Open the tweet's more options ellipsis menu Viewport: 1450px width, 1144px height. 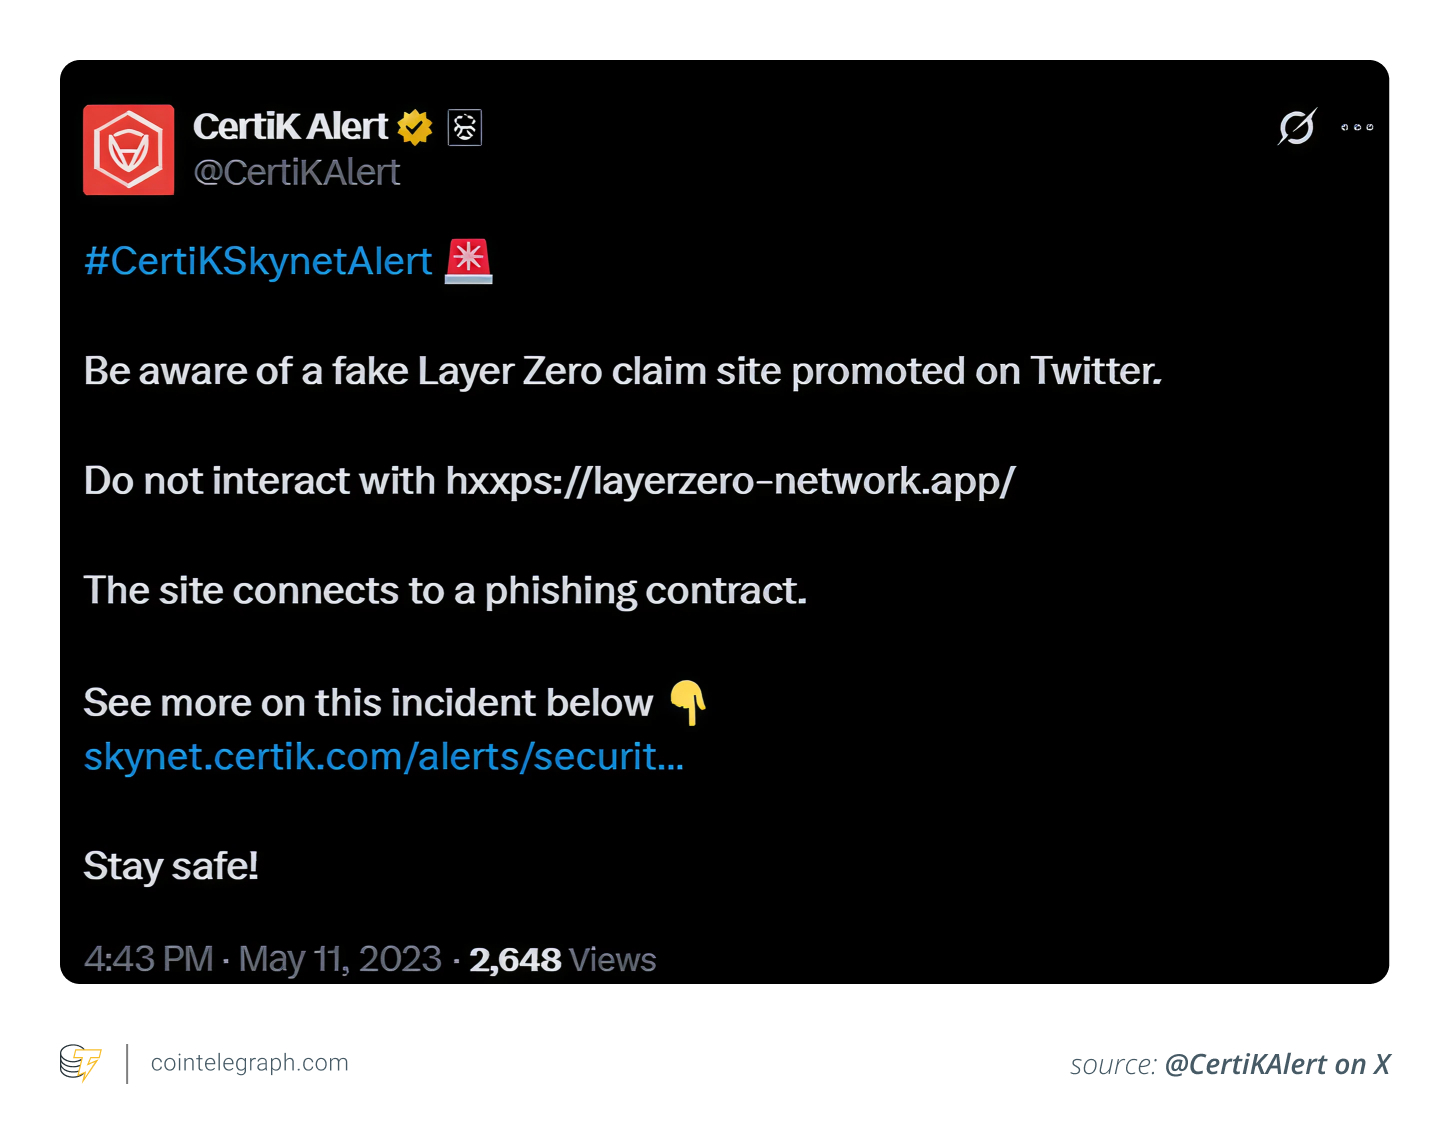click(x=1356, y=127)
